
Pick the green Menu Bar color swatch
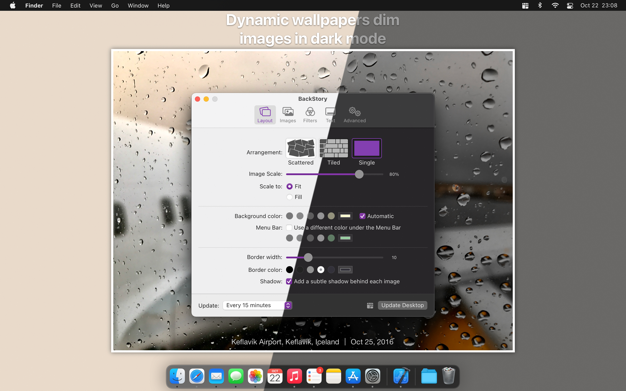(331, 238)
